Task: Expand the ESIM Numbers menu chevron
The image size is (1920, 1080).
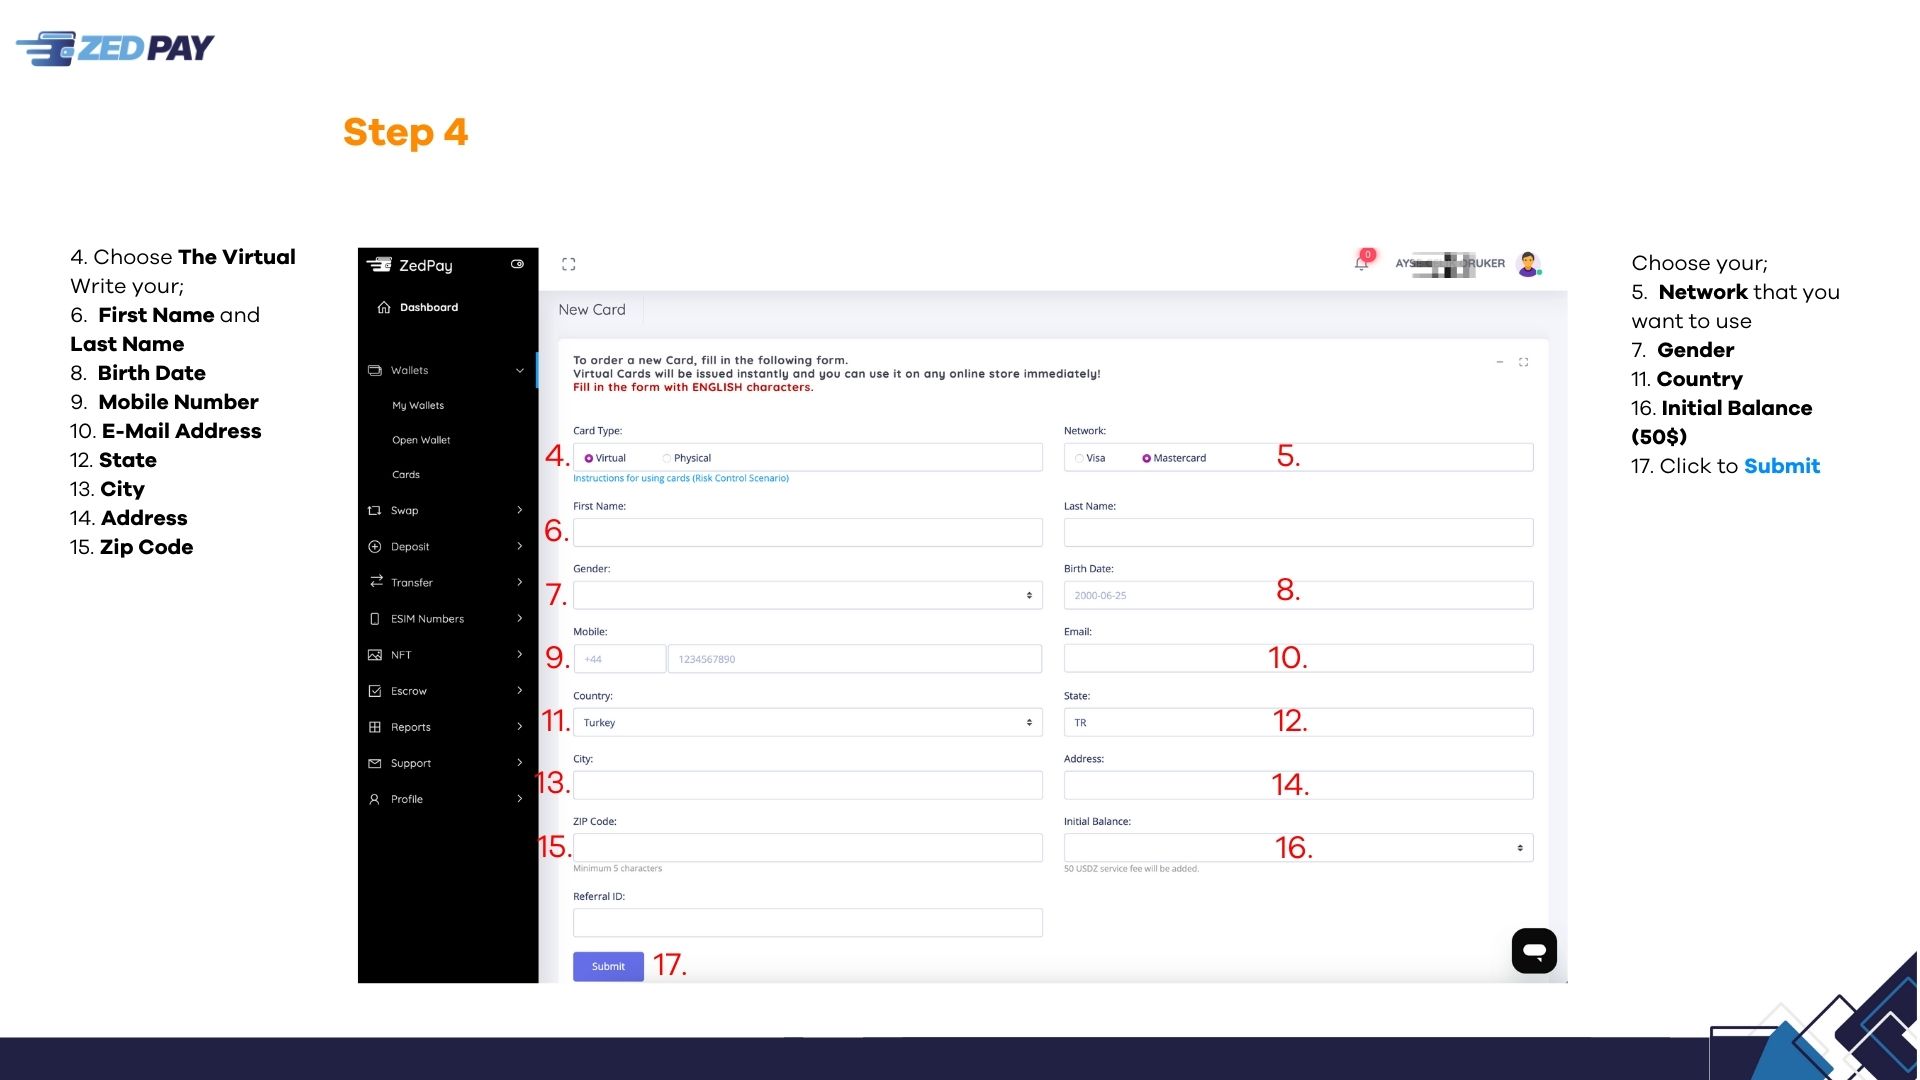Action: point(520,618)
